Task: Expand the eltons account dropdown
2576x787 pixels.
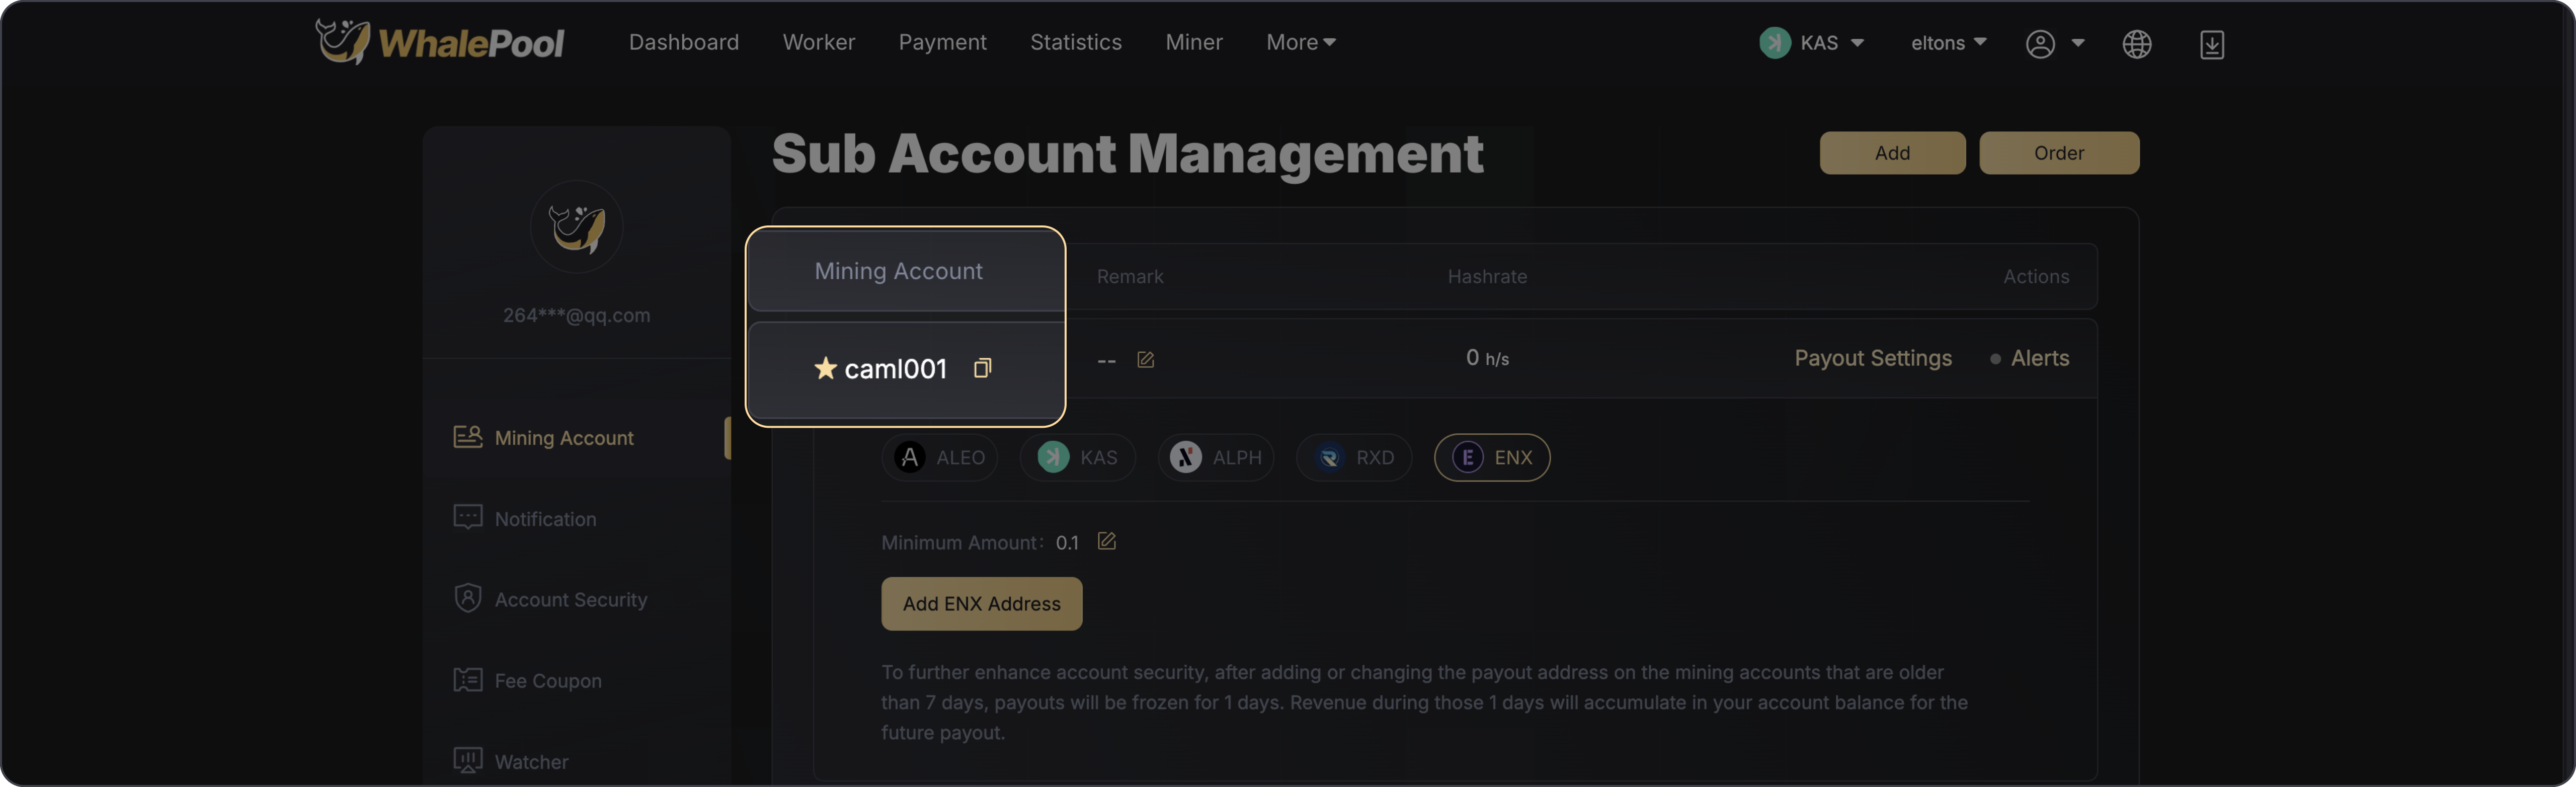Action: [1948, 43]
